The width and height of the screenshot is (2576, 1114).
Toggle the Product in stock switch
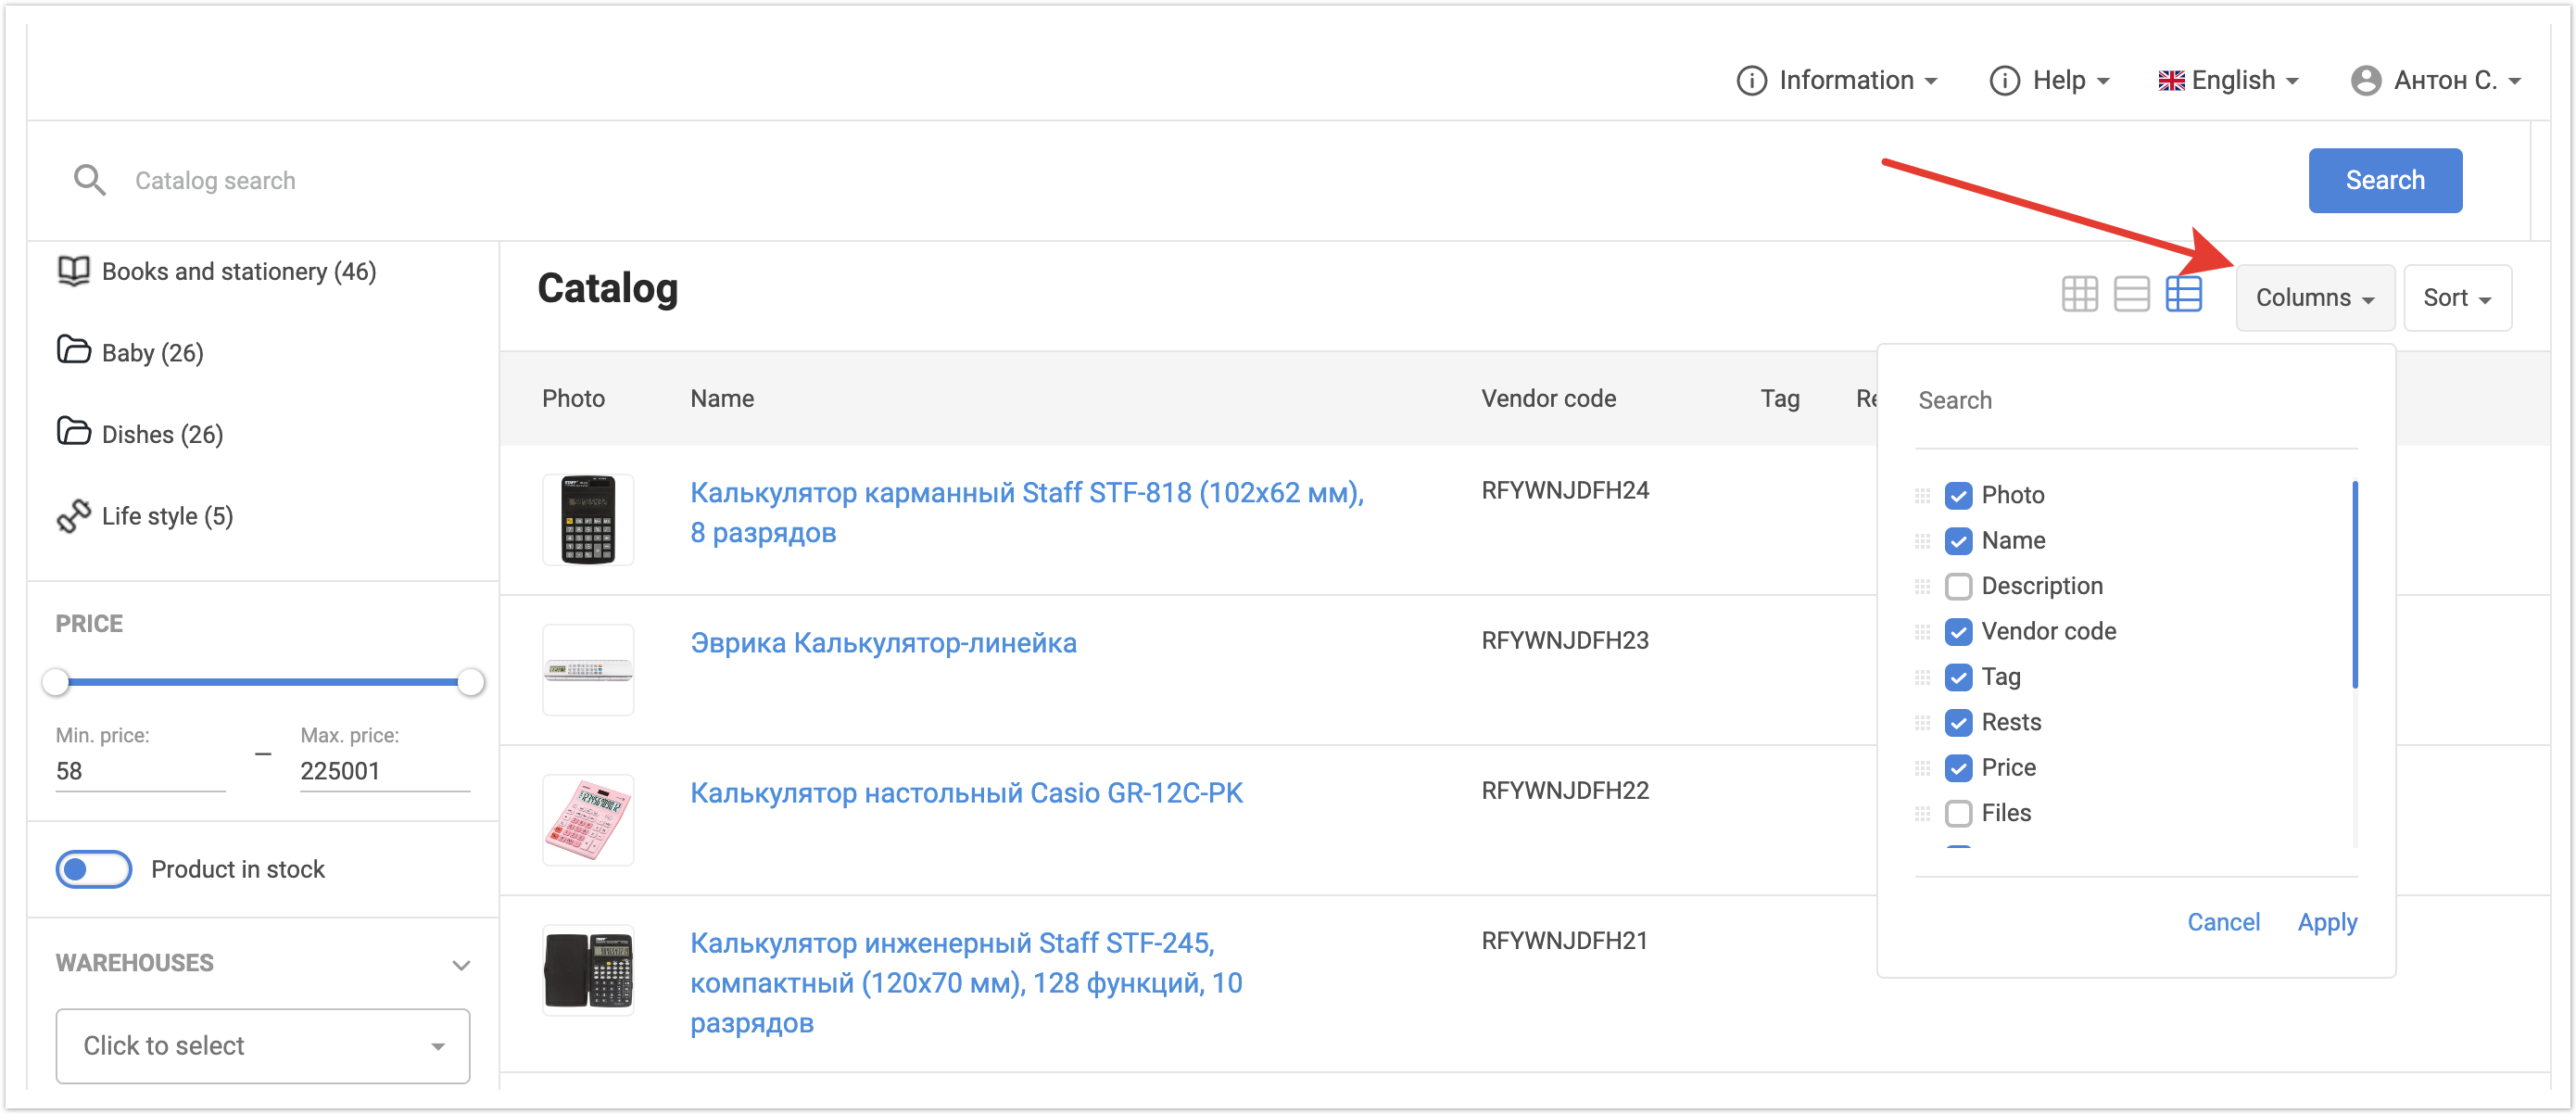pyautogui.click(x=93, y=869)
